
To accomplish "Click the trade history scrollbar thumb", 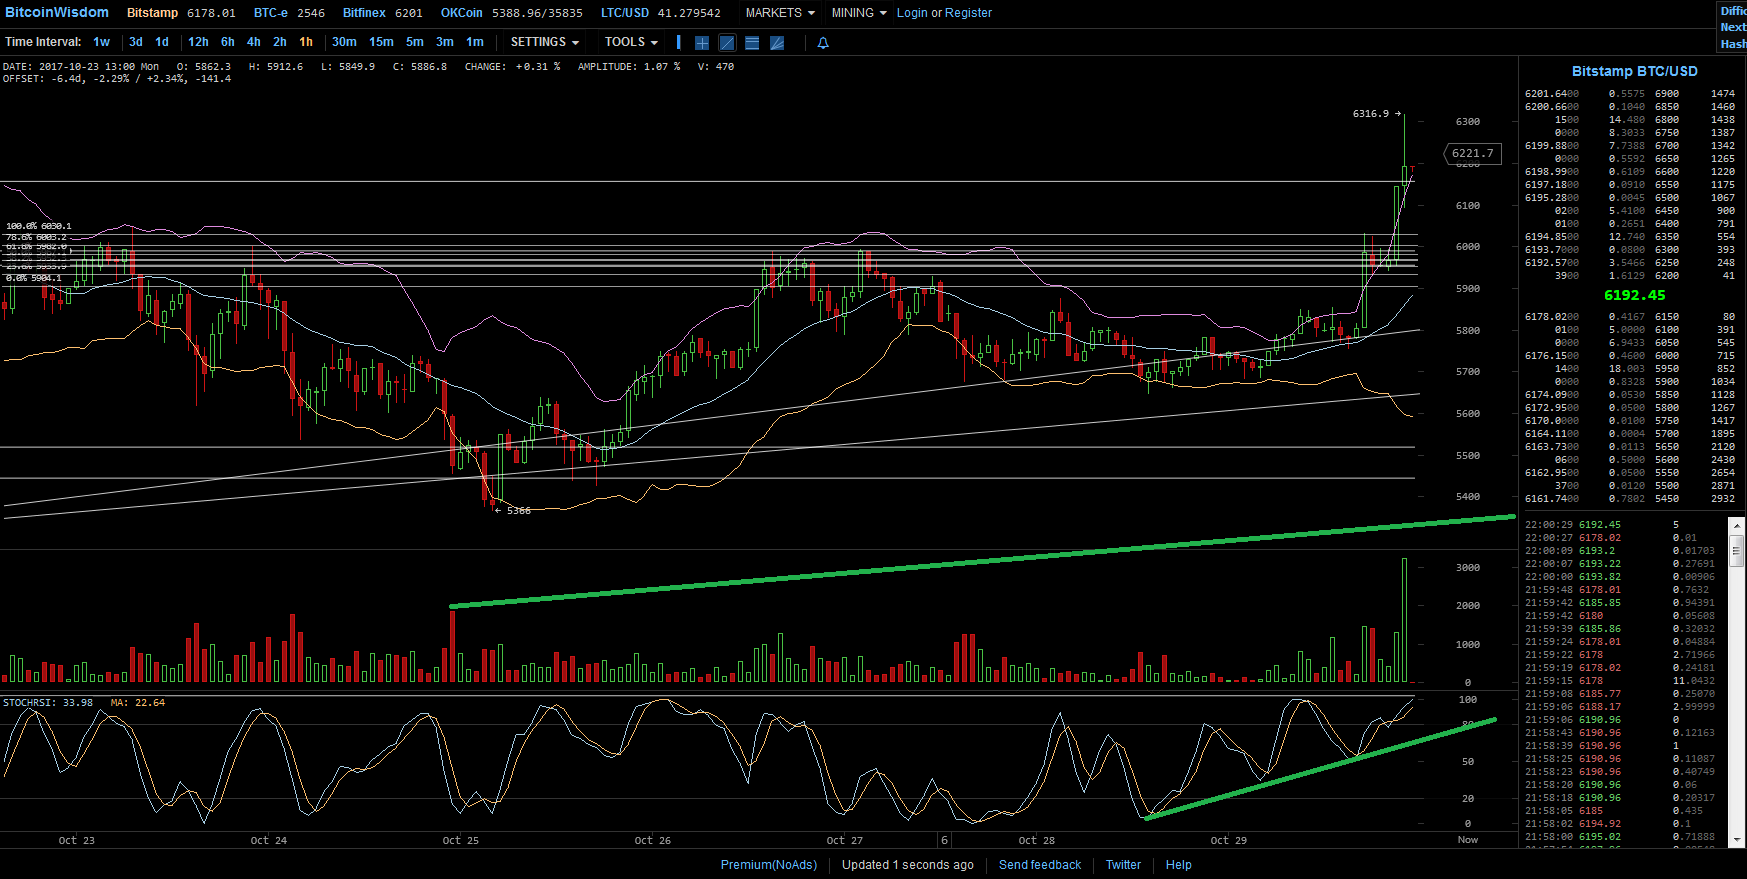I will (1737, 551).
